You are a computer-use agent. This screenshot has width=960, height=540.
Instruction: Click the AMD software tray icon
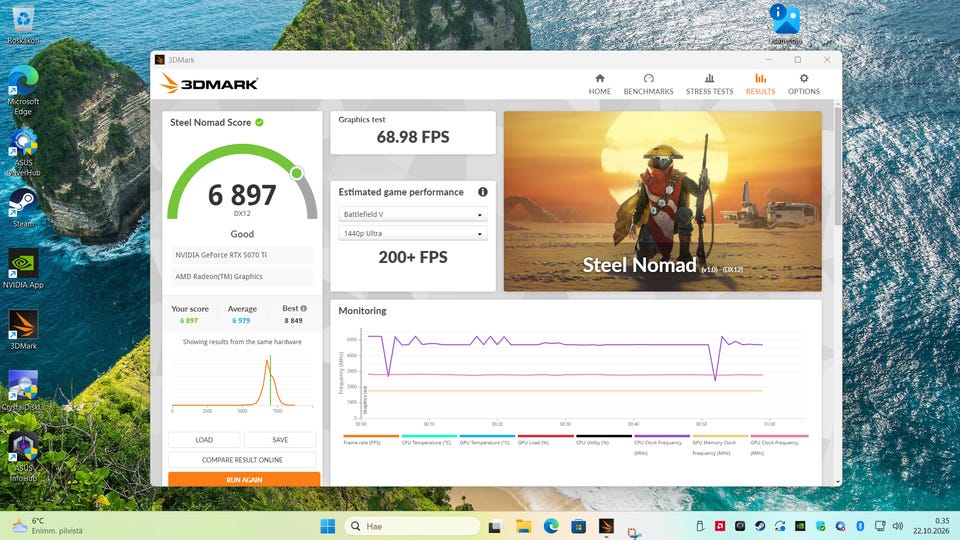(x=720, y=526)
